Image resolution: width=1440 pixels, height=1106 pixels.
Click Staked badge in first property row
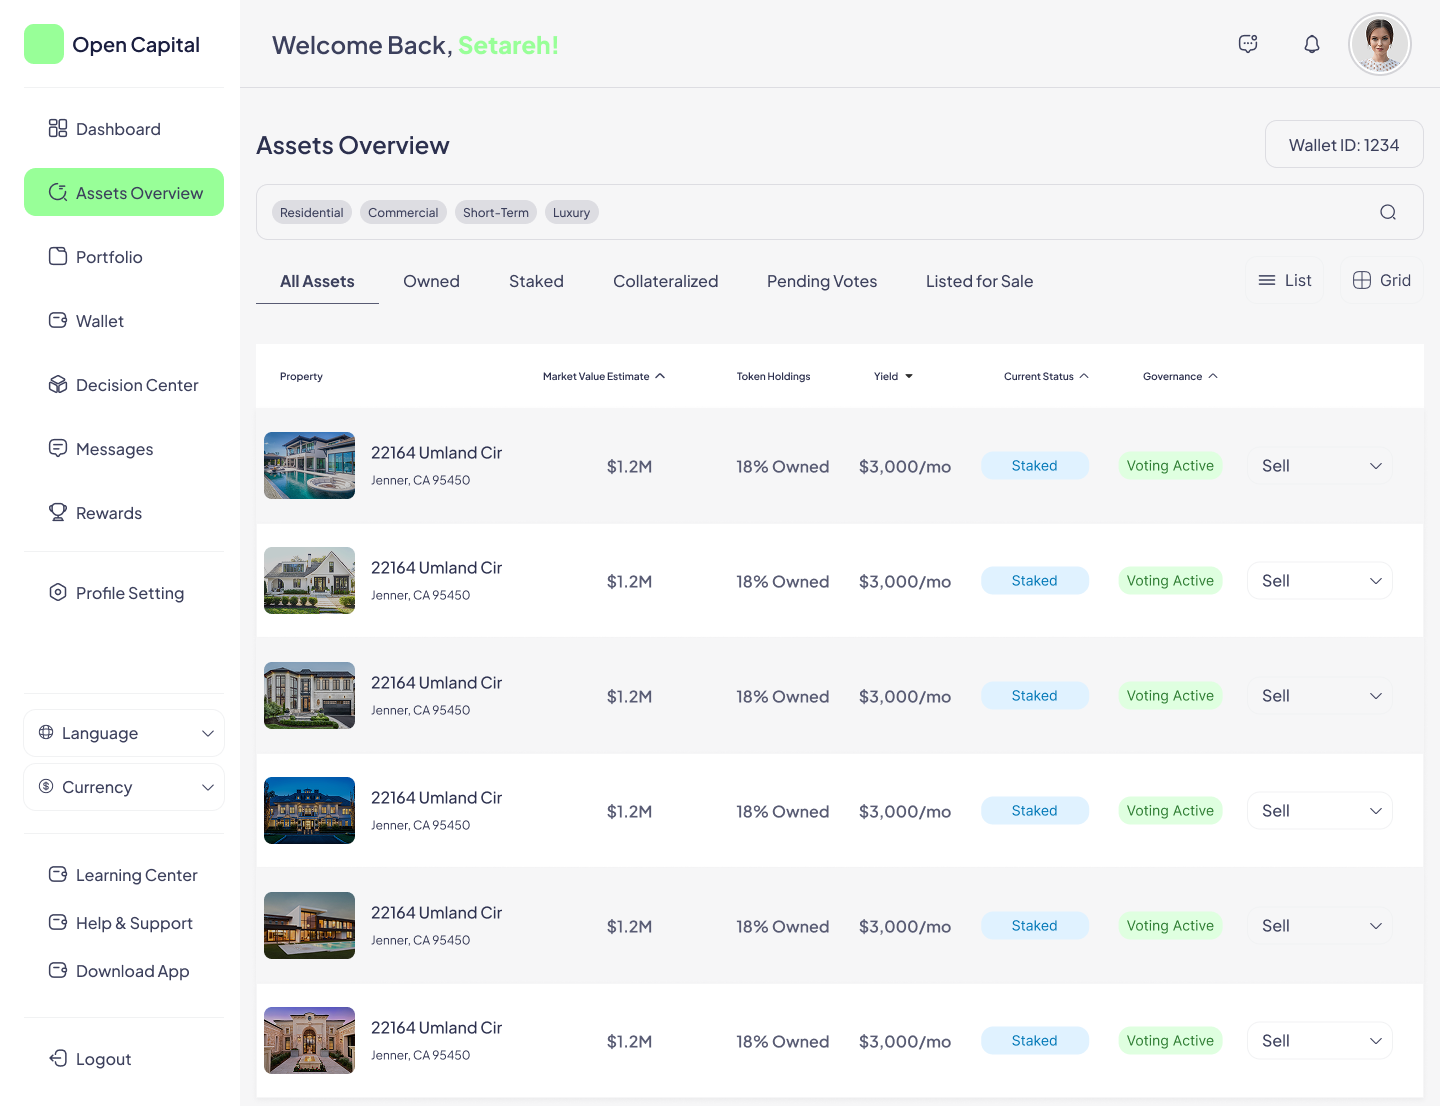pyautogui.click(x=1035, y=466)
